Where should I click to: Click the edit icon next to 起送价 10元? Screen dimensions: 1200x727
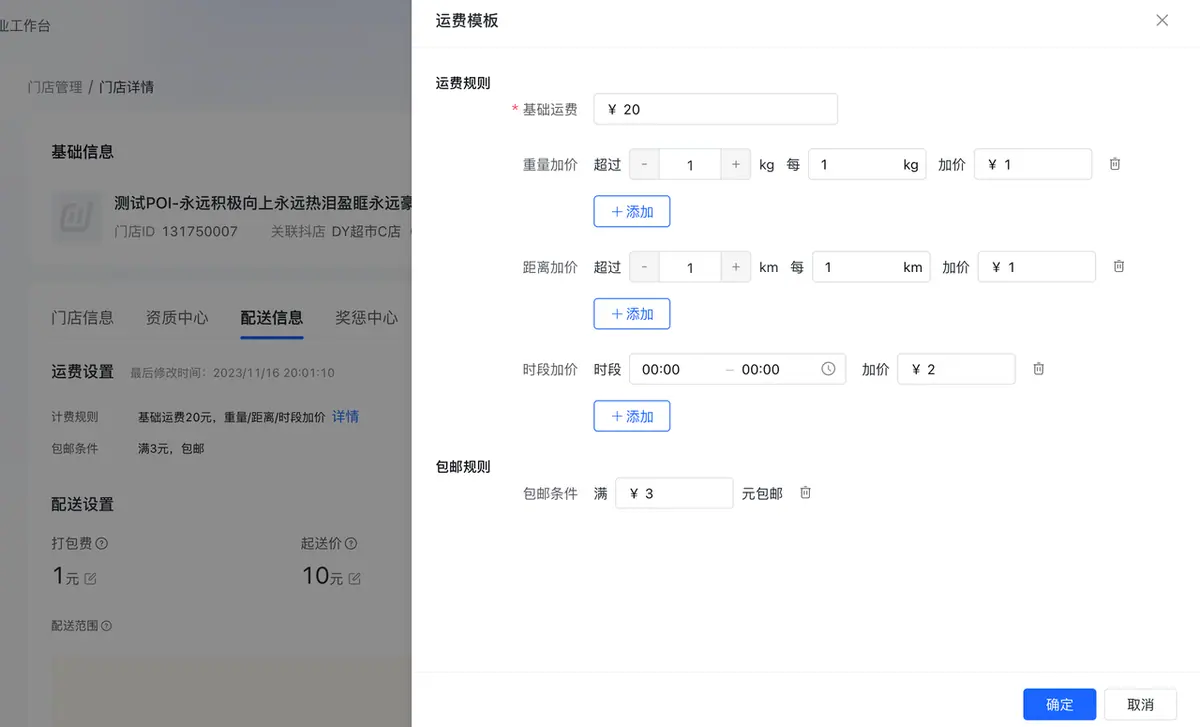click(354, 579)
